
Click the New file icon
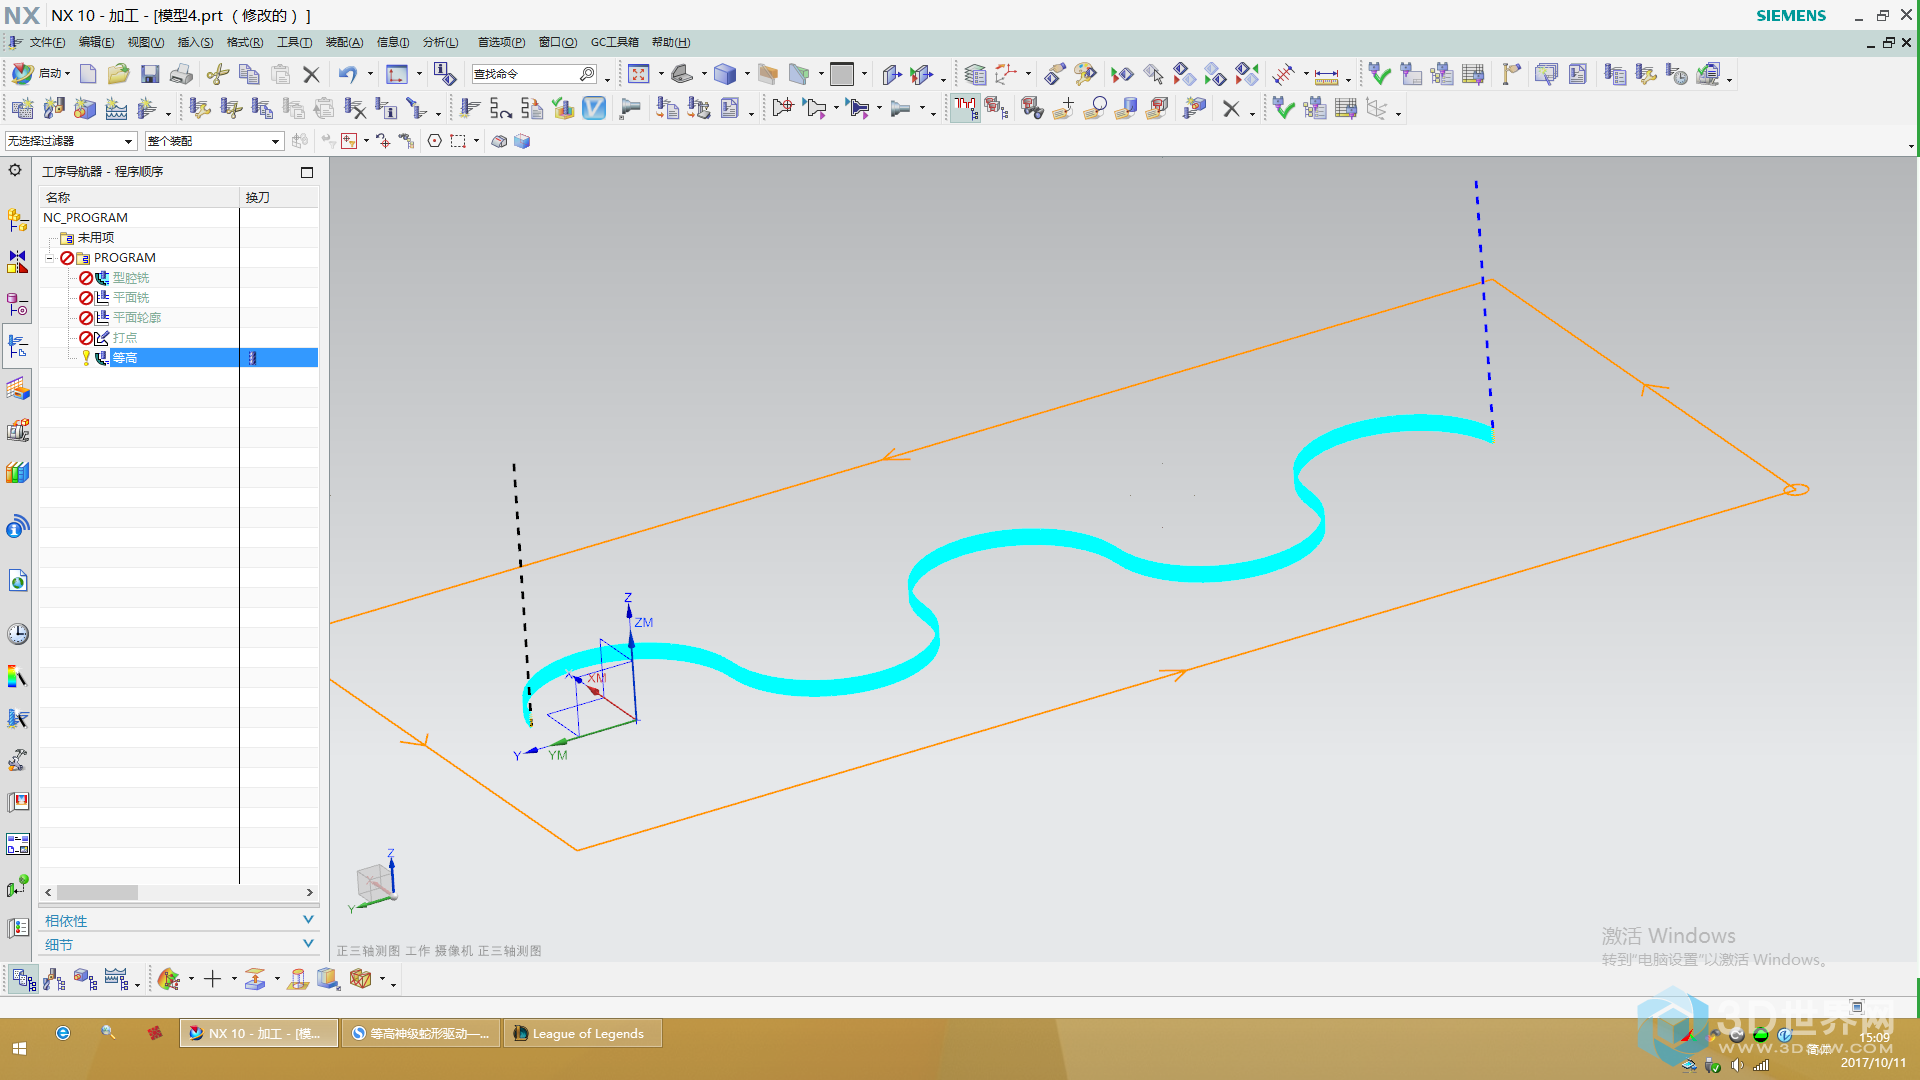pyautogui.click(x=88, y=74)
